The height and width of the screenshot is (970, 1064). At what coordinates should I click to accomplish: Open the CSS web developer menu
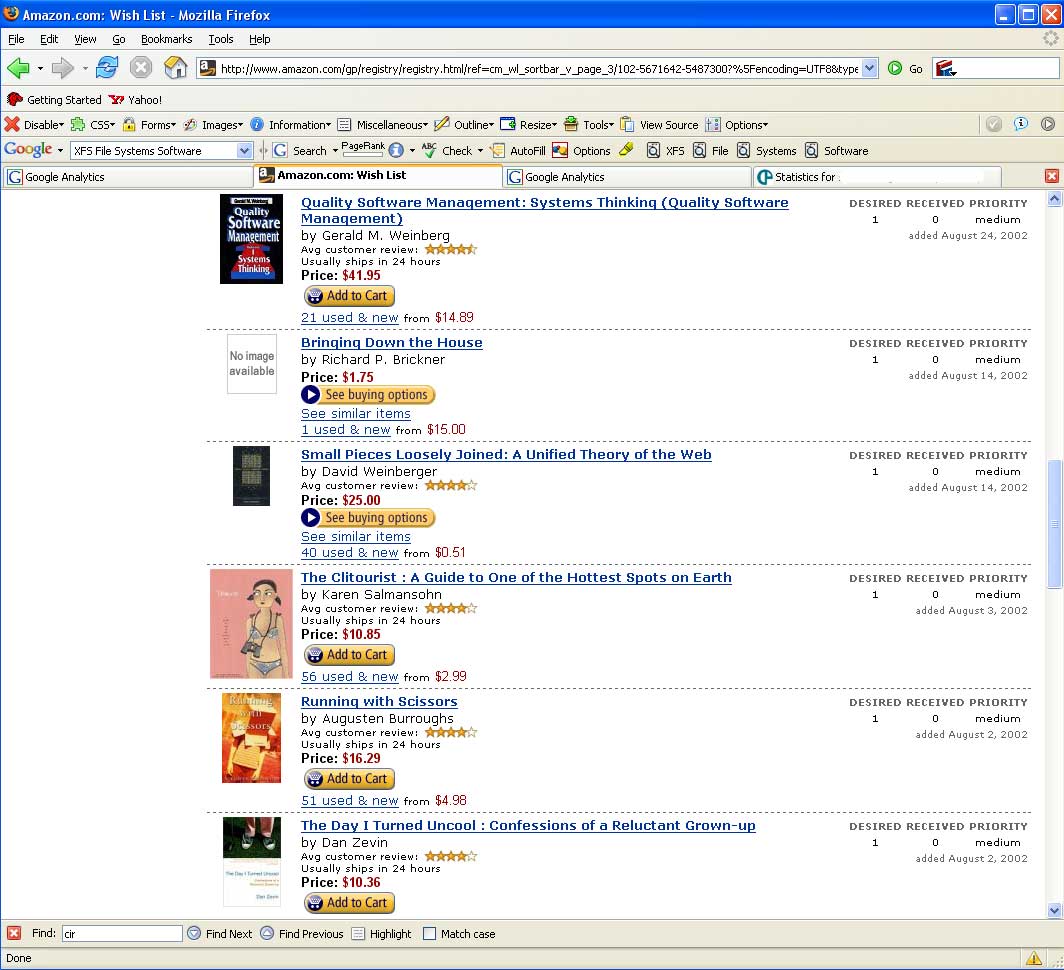tap(94, 125)
